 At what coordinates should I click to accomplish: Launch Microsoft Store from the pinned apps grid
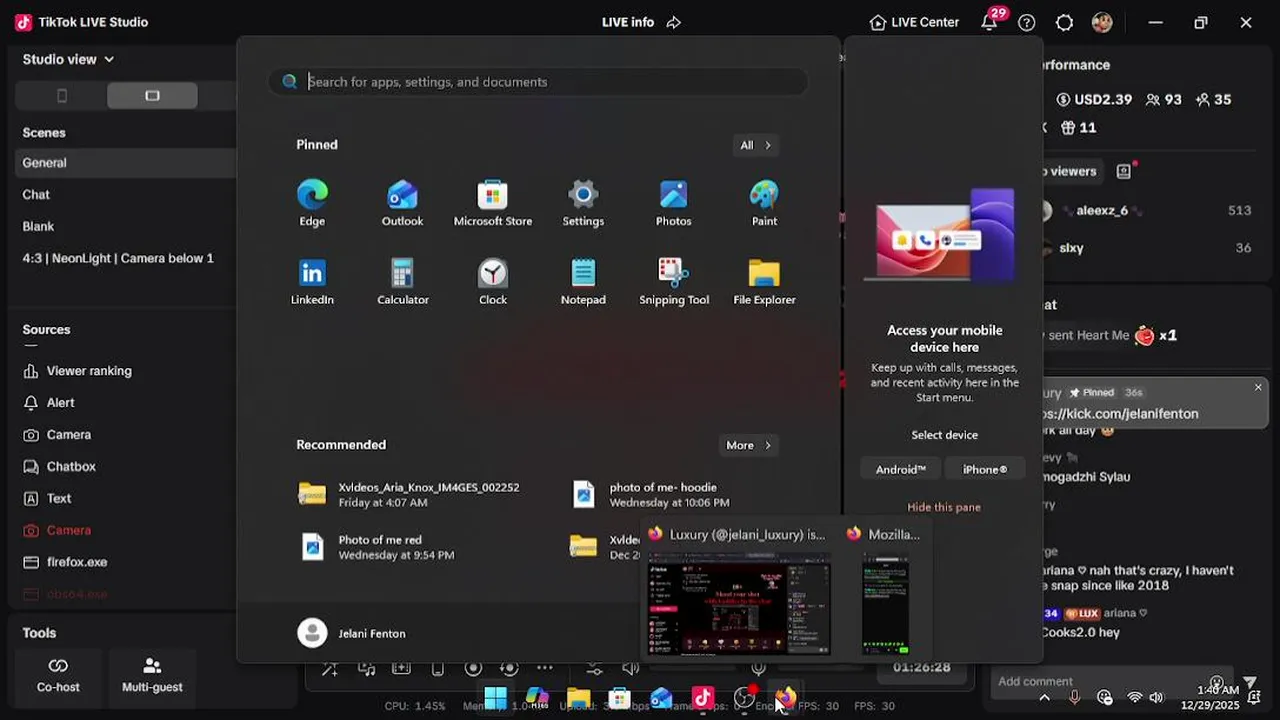(493, 203)
